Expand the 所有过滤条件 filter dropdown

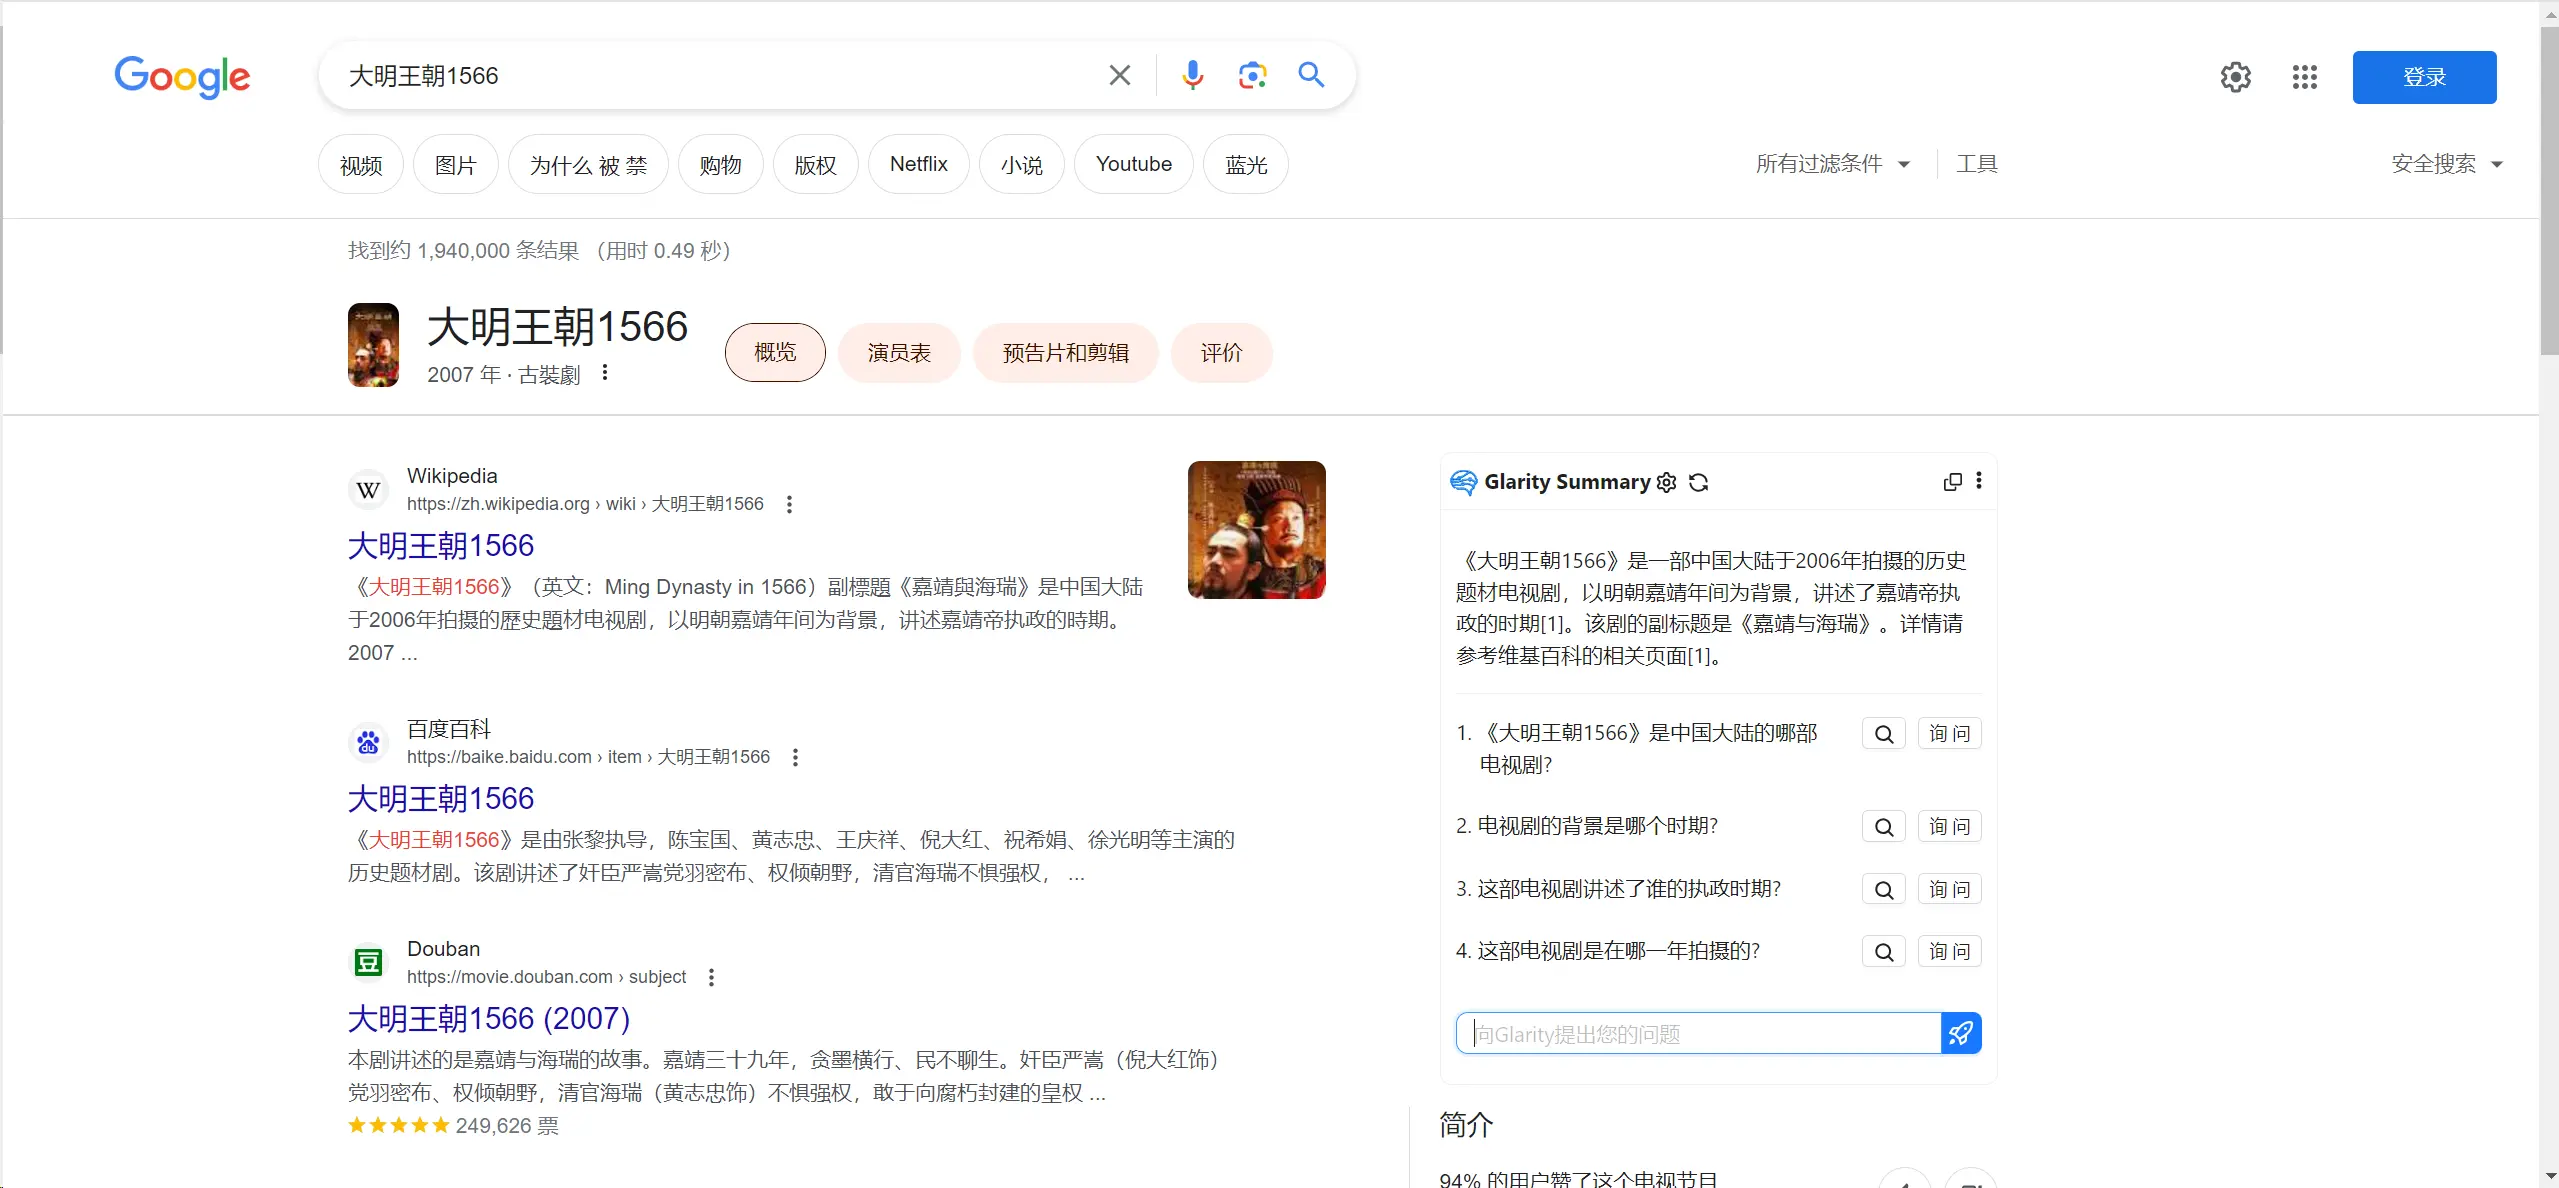coord(1832,163)
